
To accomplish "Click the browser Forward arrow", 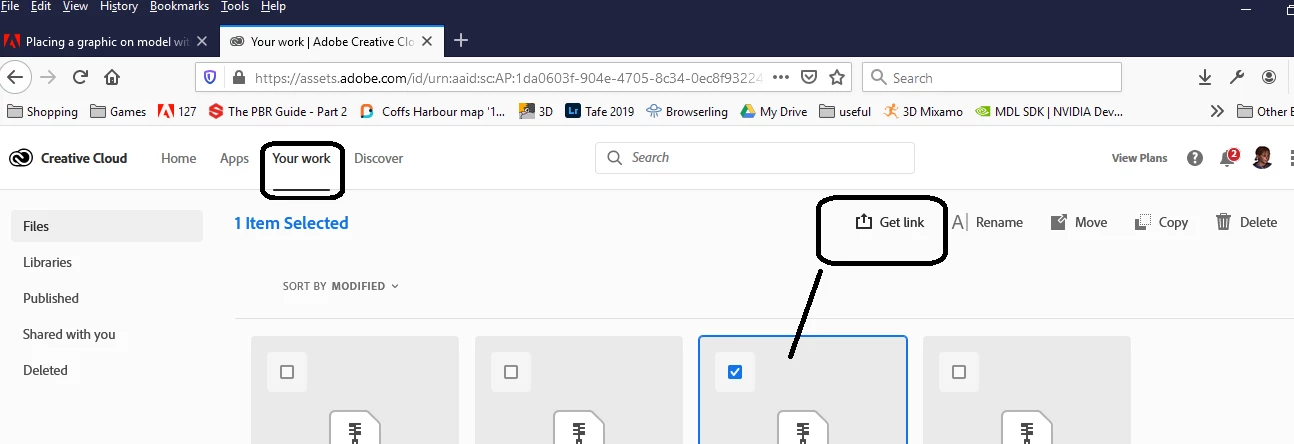I will coord(48,77).
